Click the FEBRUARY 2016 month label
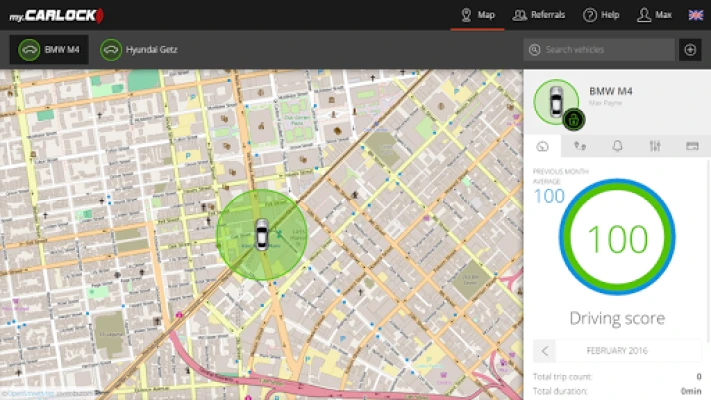The width and height of the screenshot is (711, 400). click(x=617, y=351)
